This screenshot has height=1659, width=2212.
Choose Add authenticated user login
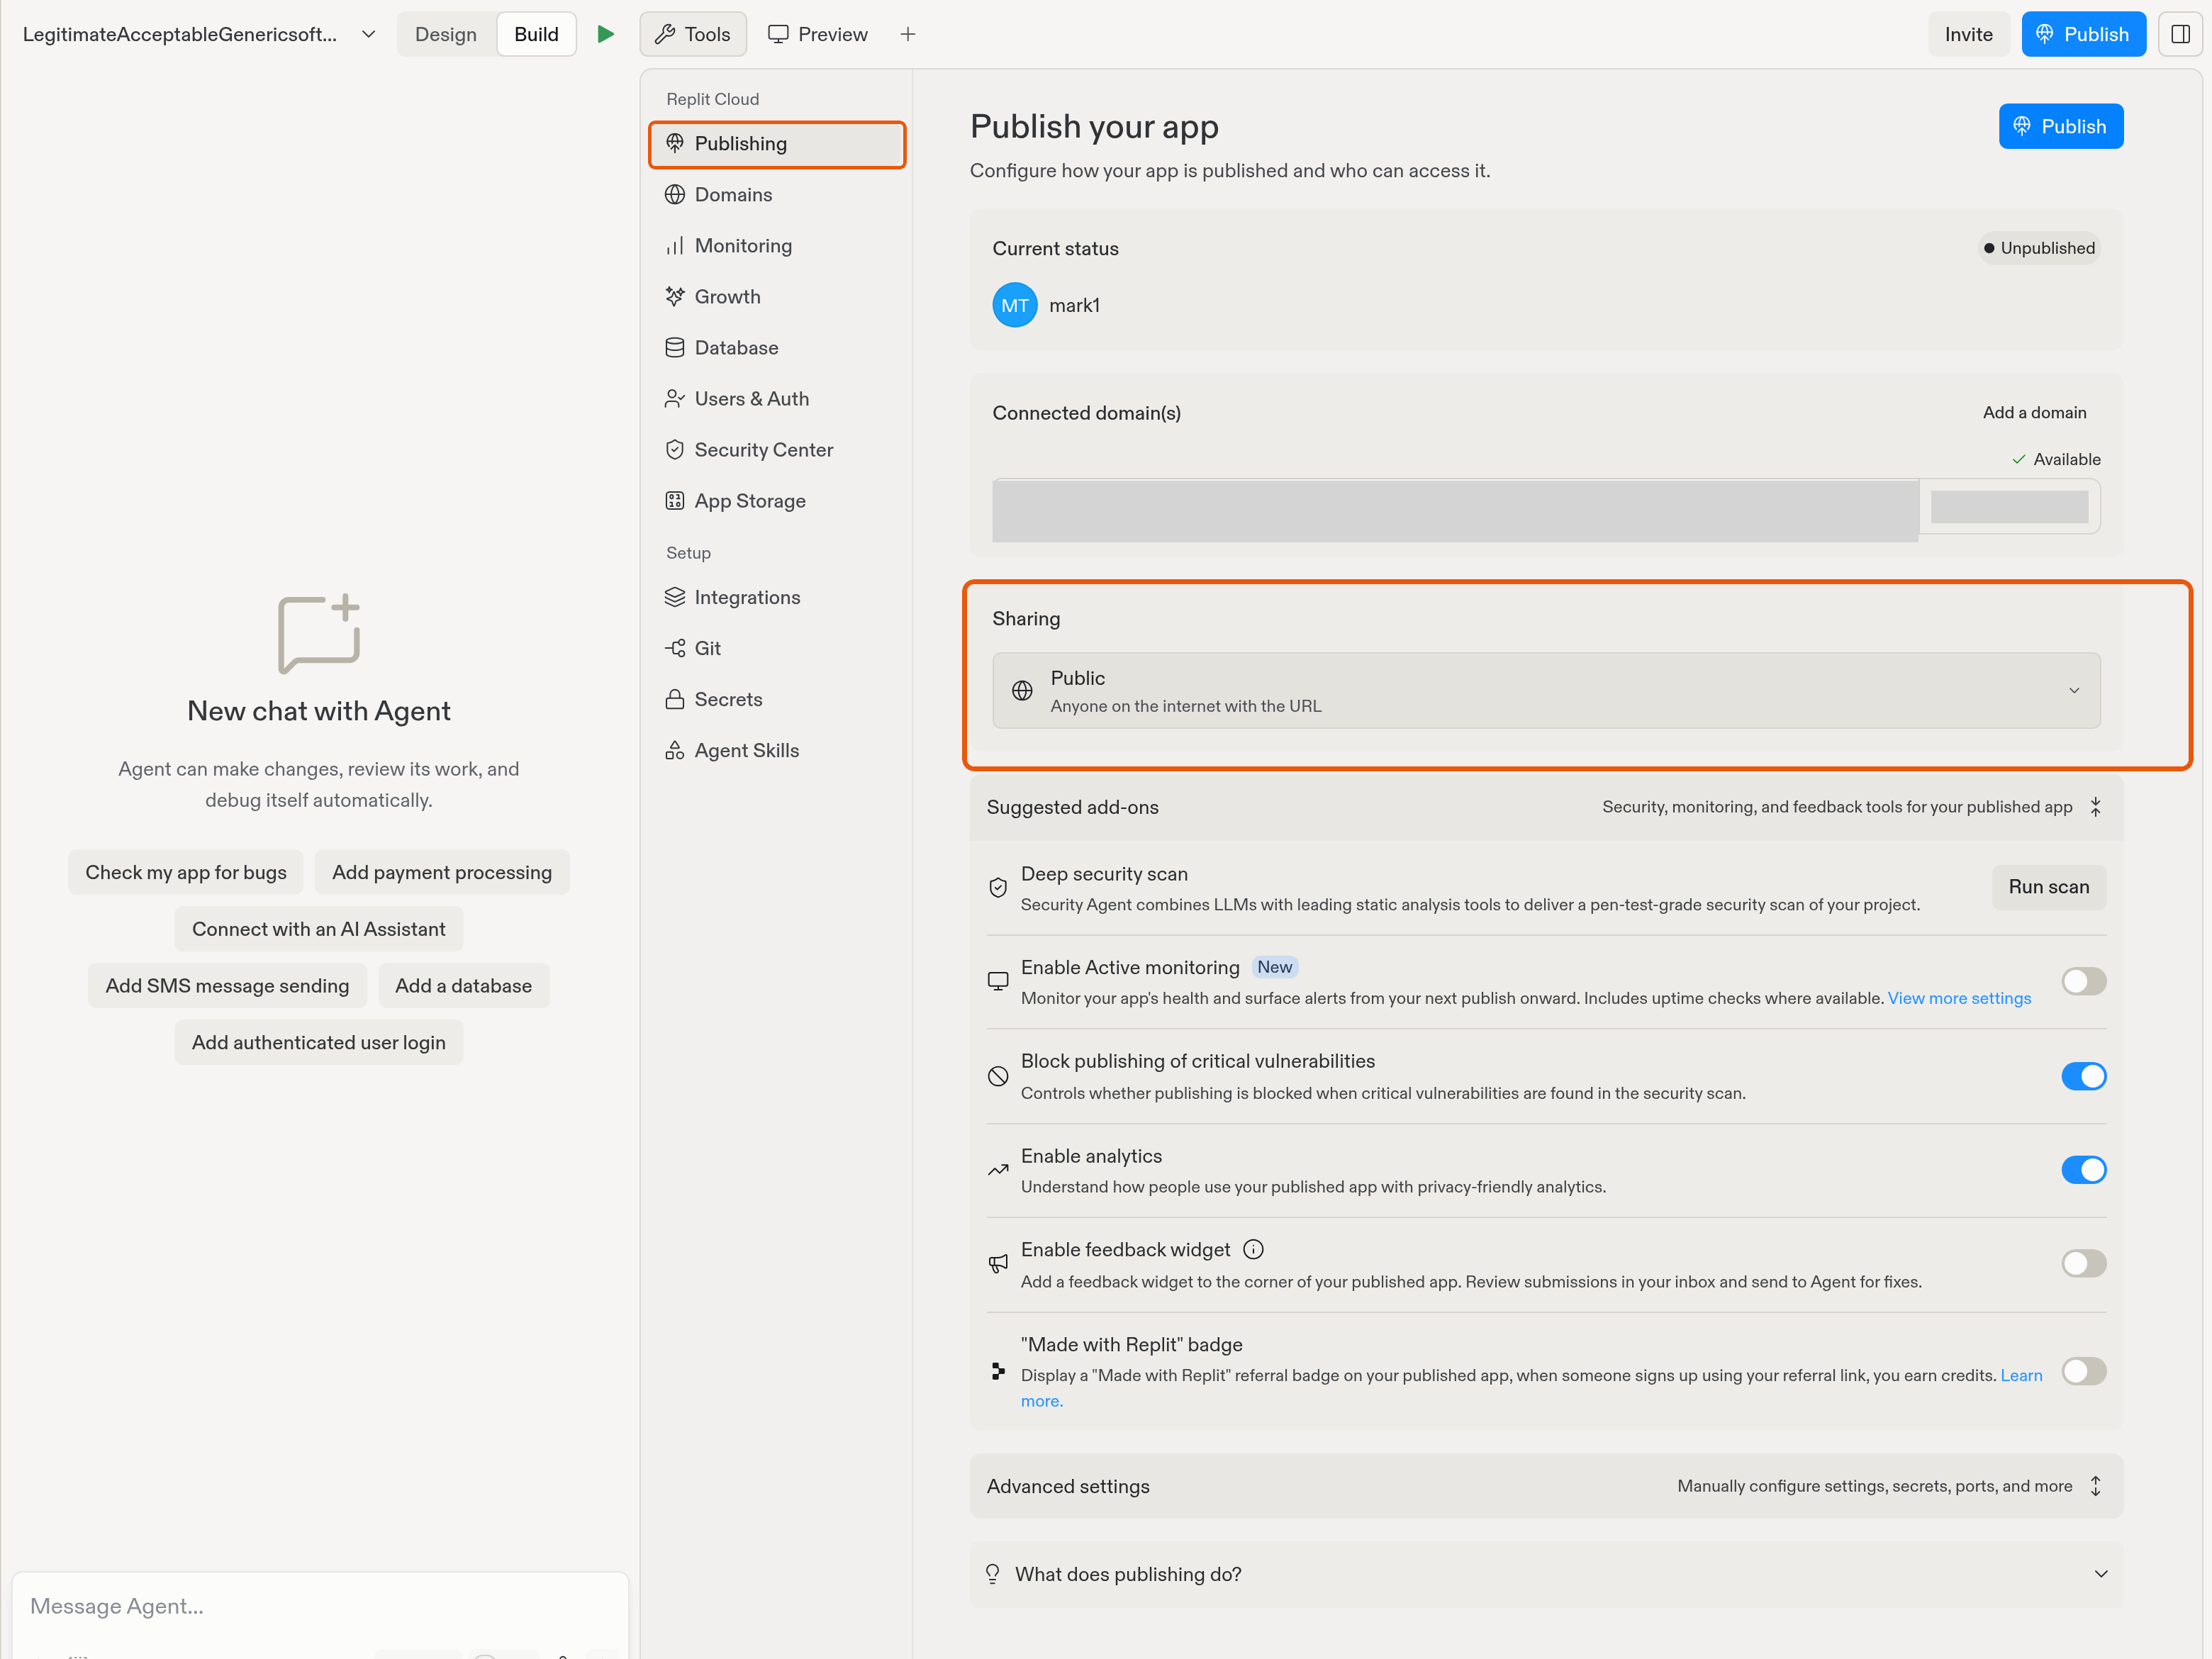[319, 1043]
